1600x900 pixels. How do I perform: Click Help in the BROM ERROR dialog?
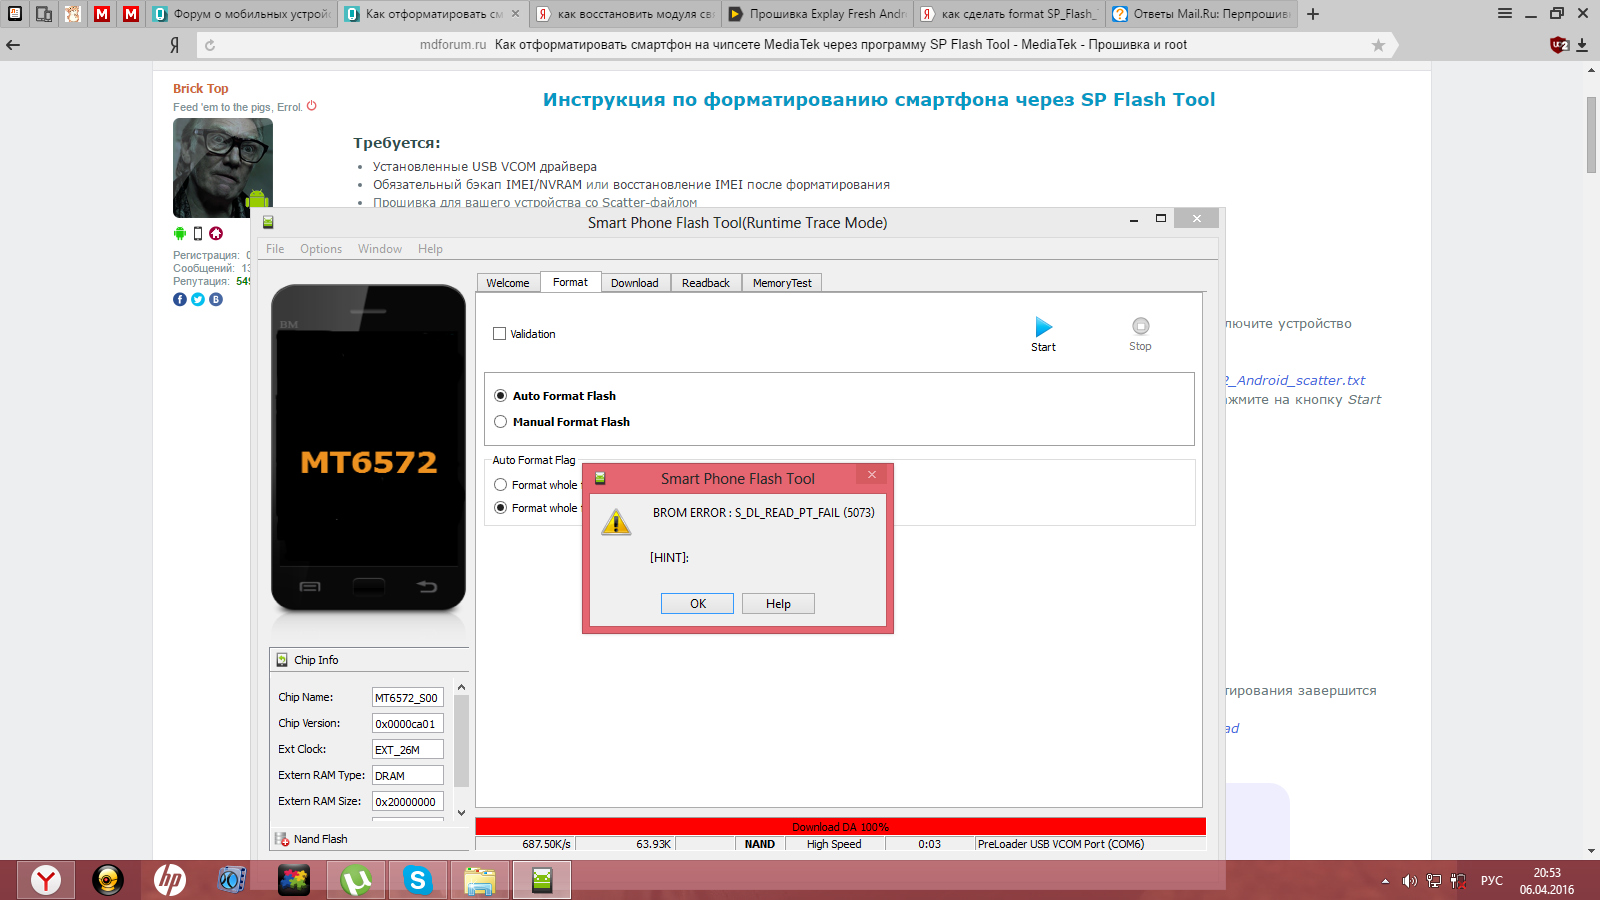(778, 604)
